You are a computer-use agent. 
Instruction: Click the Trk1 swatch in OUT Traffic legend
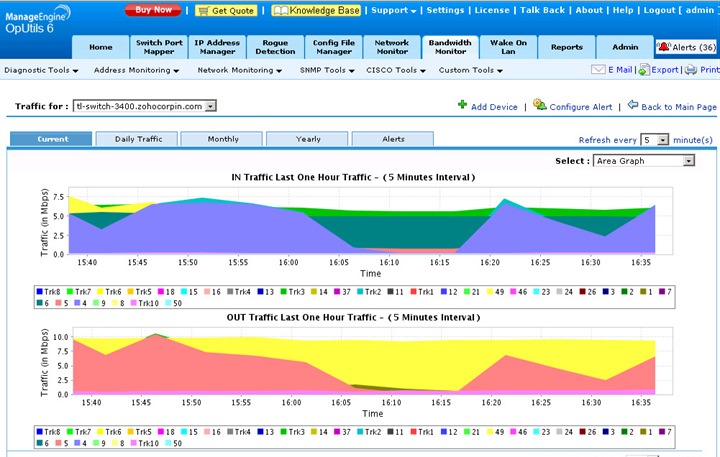click(413, 432)
